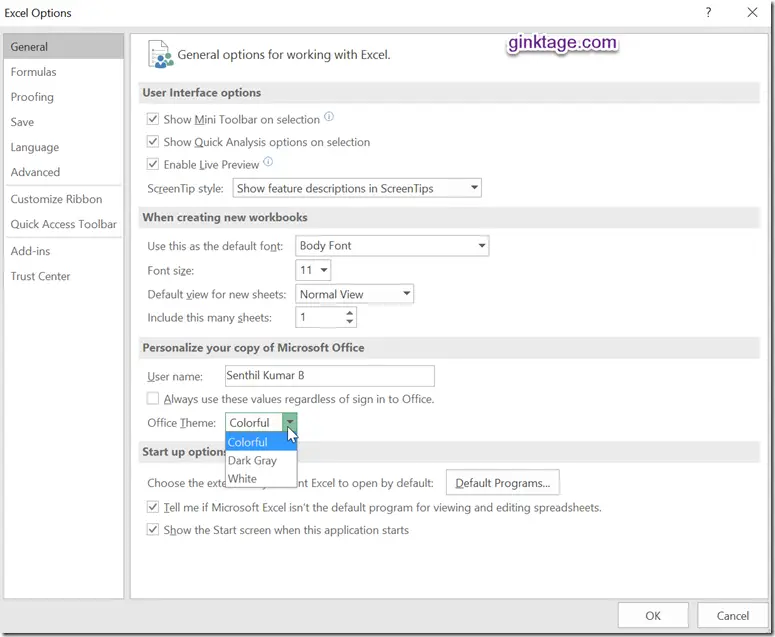Open the Trust Center category
Image resolution: width=775 pixels, height=637 pixels.
click(63, 276)
